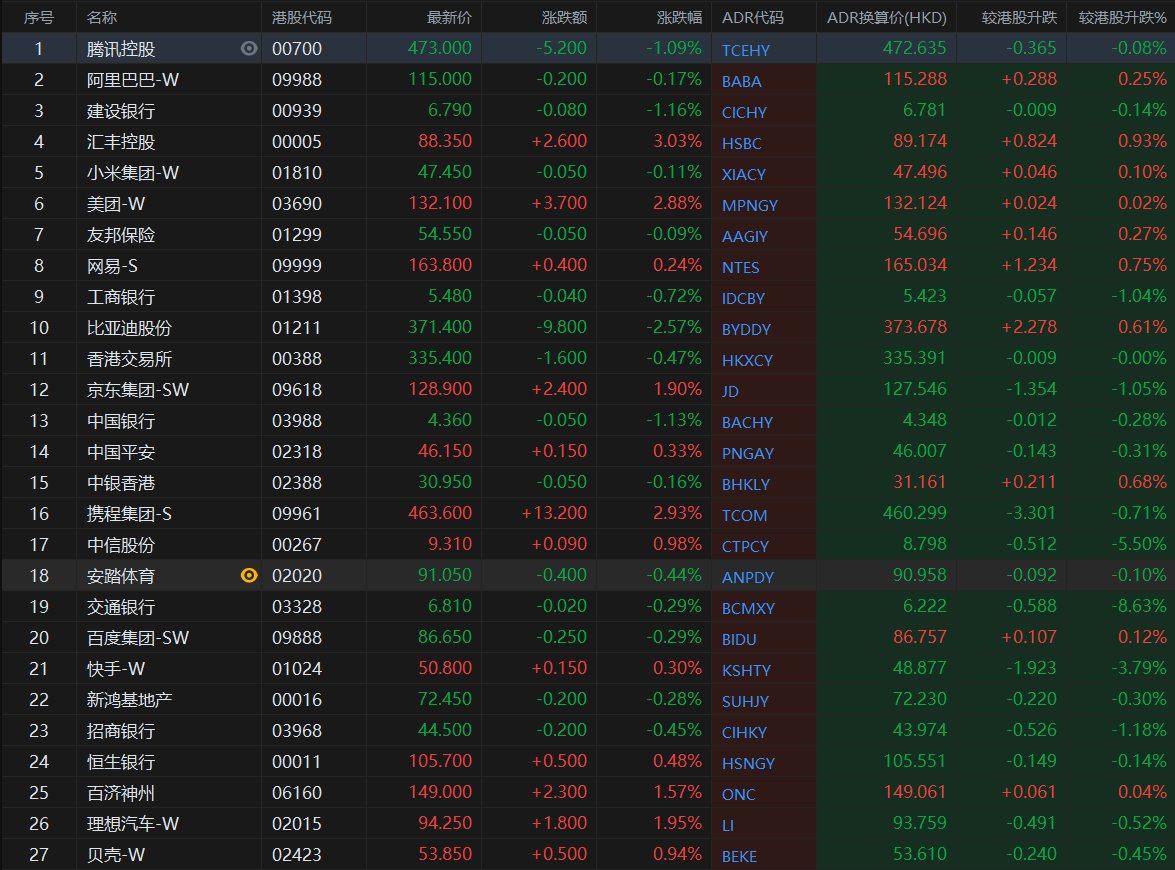Open CTPCY ADR code link
The image size is (1175, 870).
click(x=745, y=546)
